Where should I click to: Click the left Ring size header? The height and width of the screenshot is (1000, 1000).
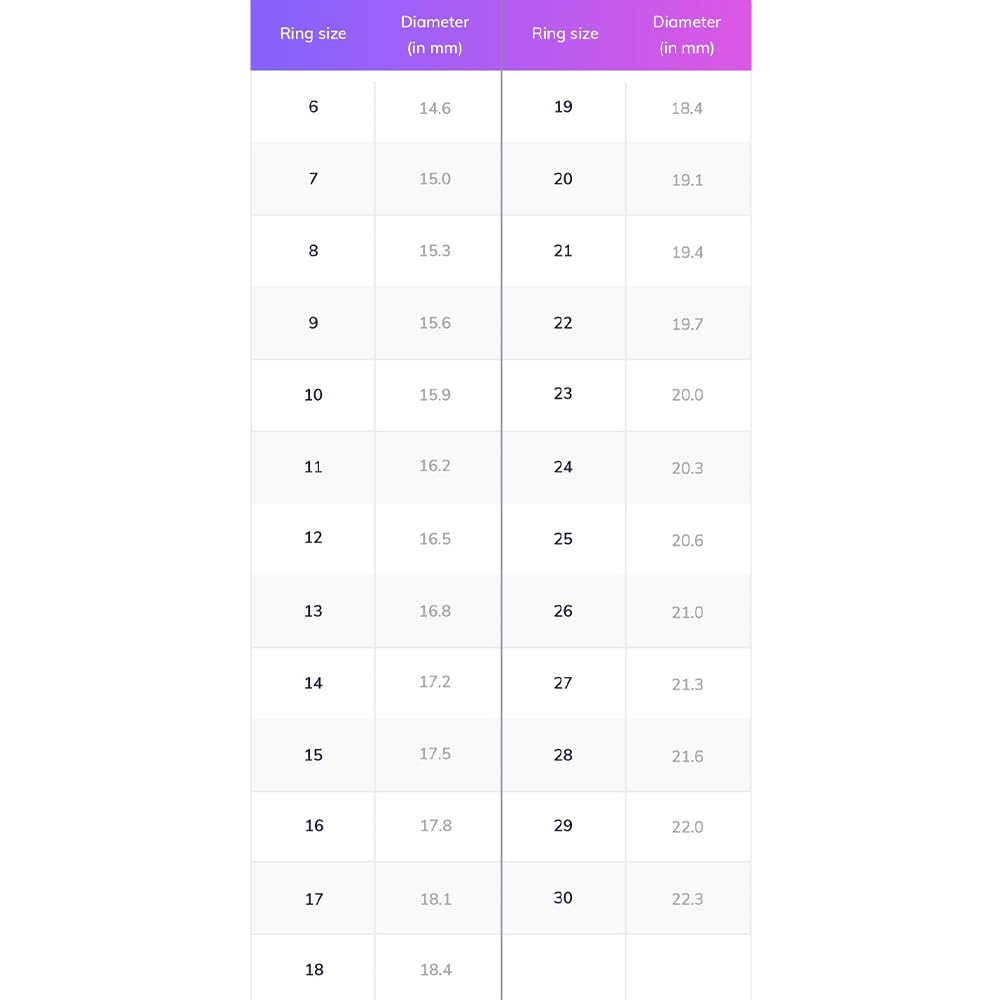tap(313, 34)
